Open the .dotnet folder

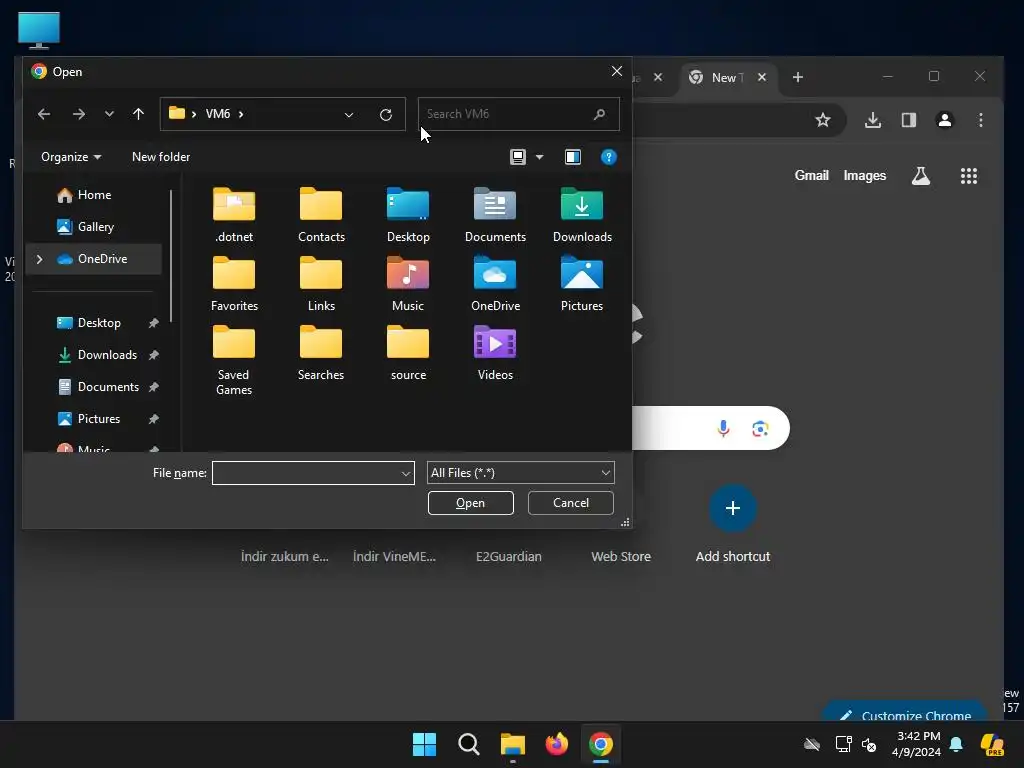(234, 215)
